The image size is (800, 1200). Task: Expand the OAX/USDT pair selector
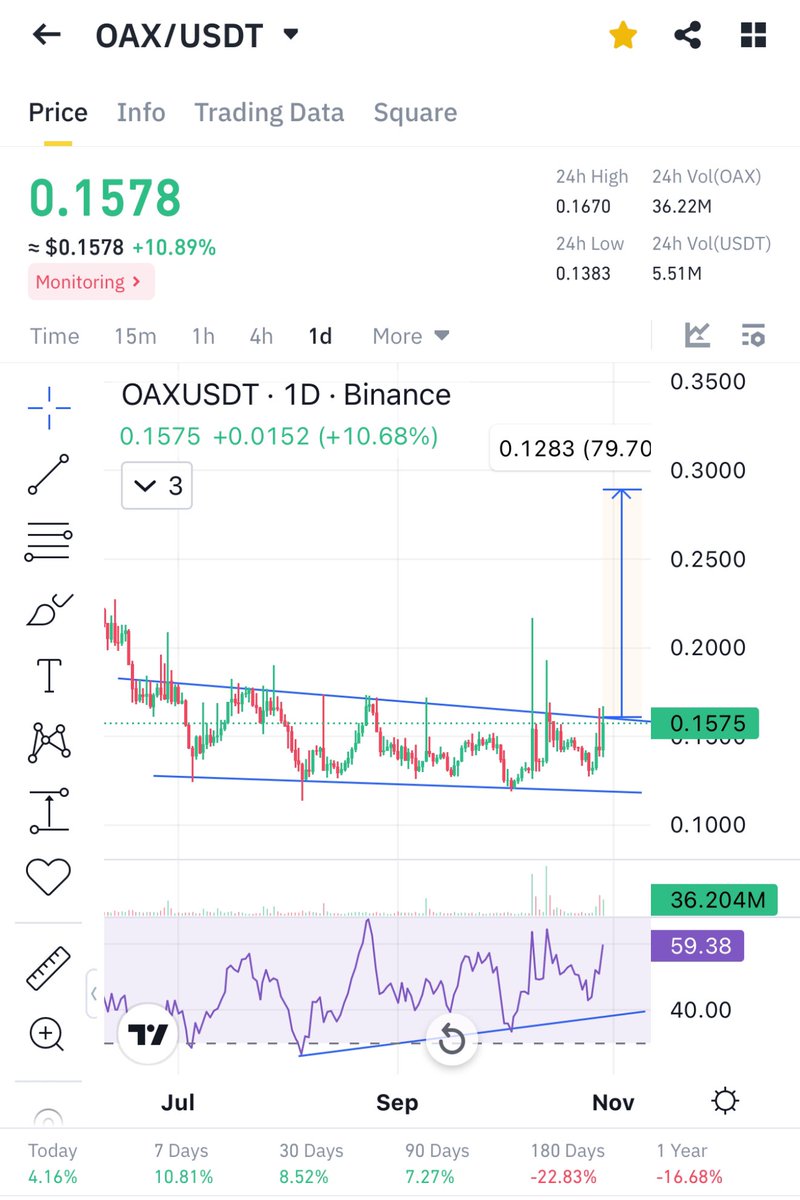(x=289, y=33)
